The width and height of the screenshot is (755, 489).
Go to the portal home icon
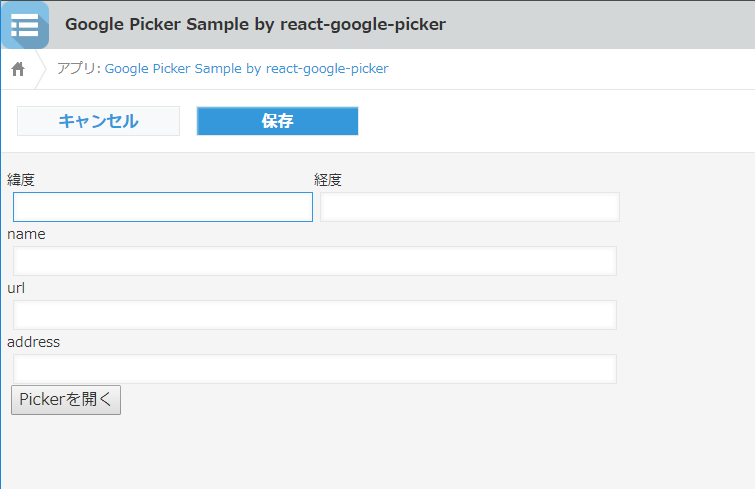click(18, 69)
